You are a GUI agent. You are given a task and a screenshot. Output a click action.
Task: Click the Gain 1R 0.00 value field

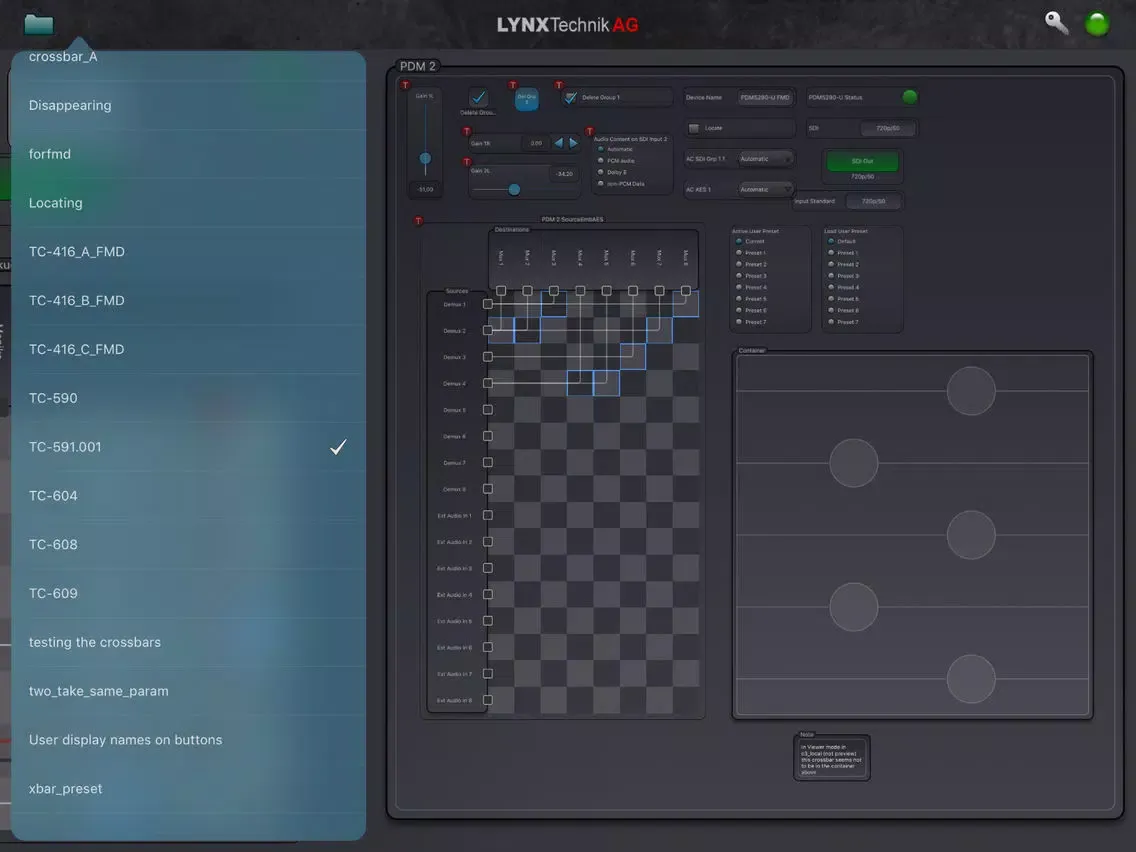coord(535,143)
